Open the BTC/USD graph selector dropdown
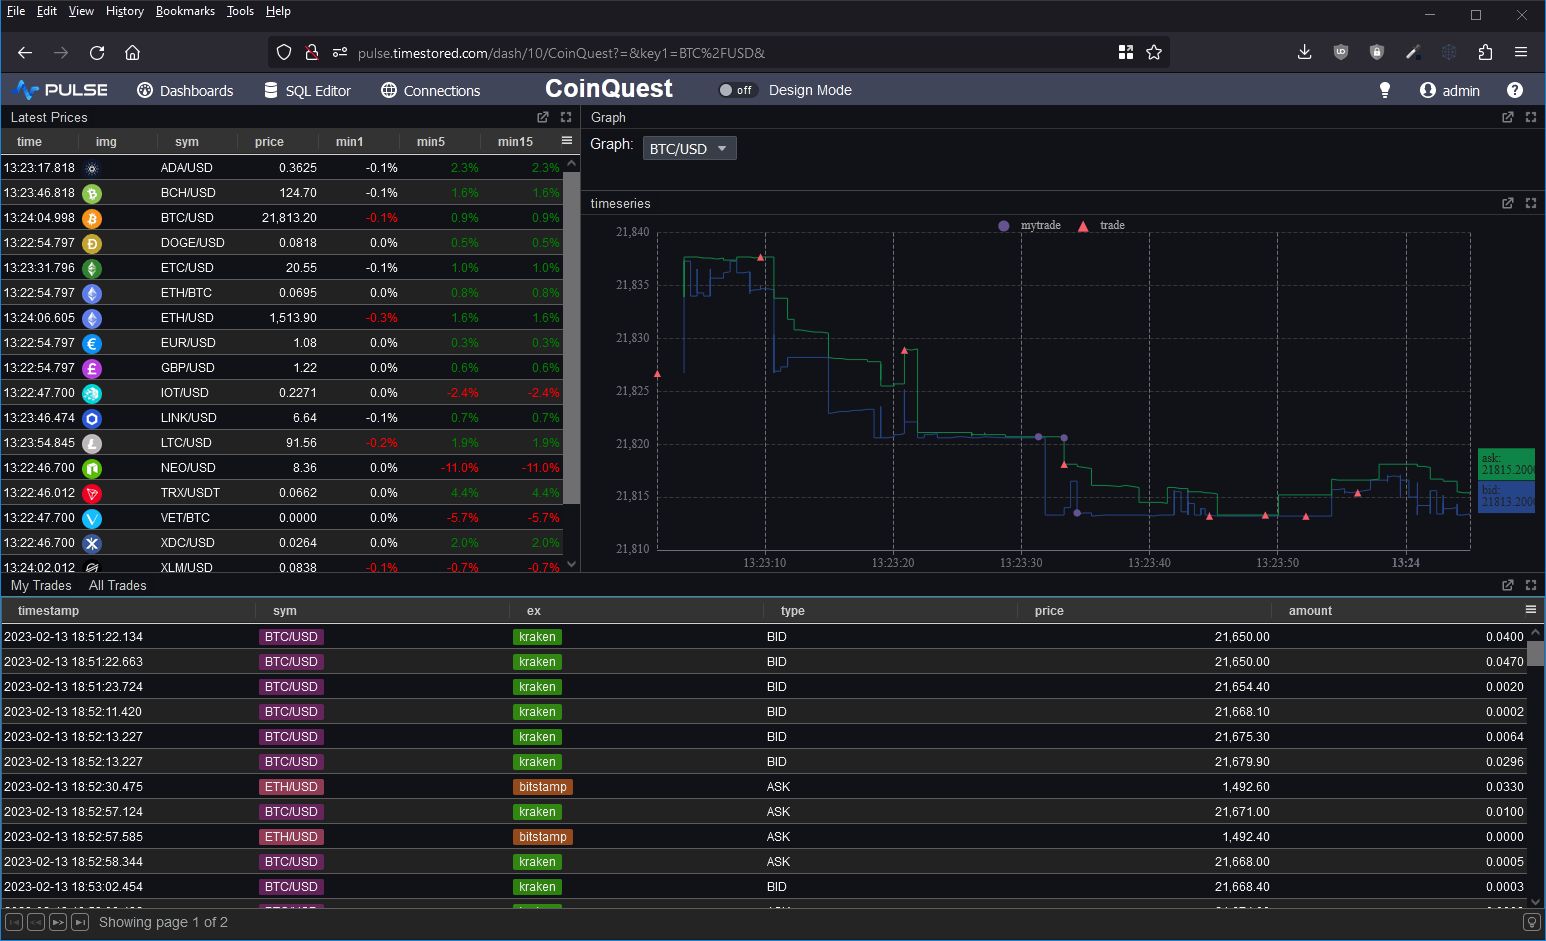The height and width of the screenshot is (941, 1546). click(x=689, y=147)
